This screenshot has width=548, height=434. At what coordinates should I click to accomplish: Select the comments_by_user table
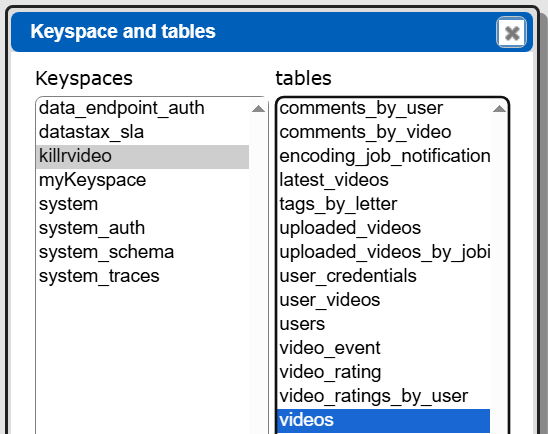[x=384, y=108]
